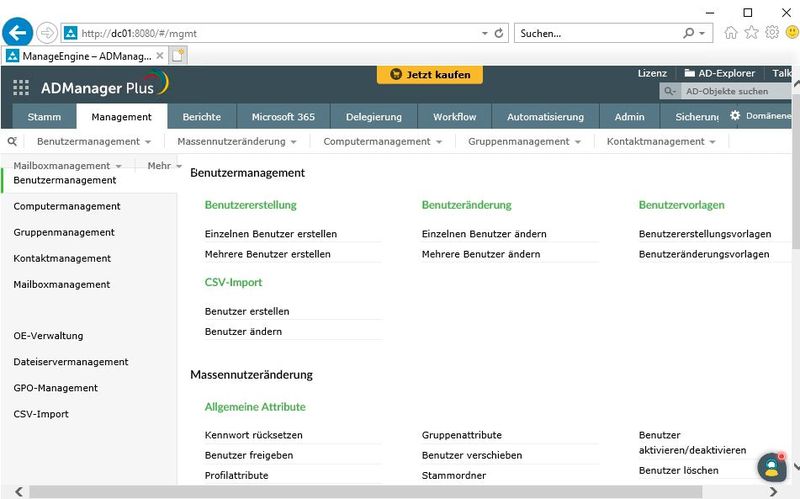
Task: Open the Automatisierung tab
Action: (545, 116)
